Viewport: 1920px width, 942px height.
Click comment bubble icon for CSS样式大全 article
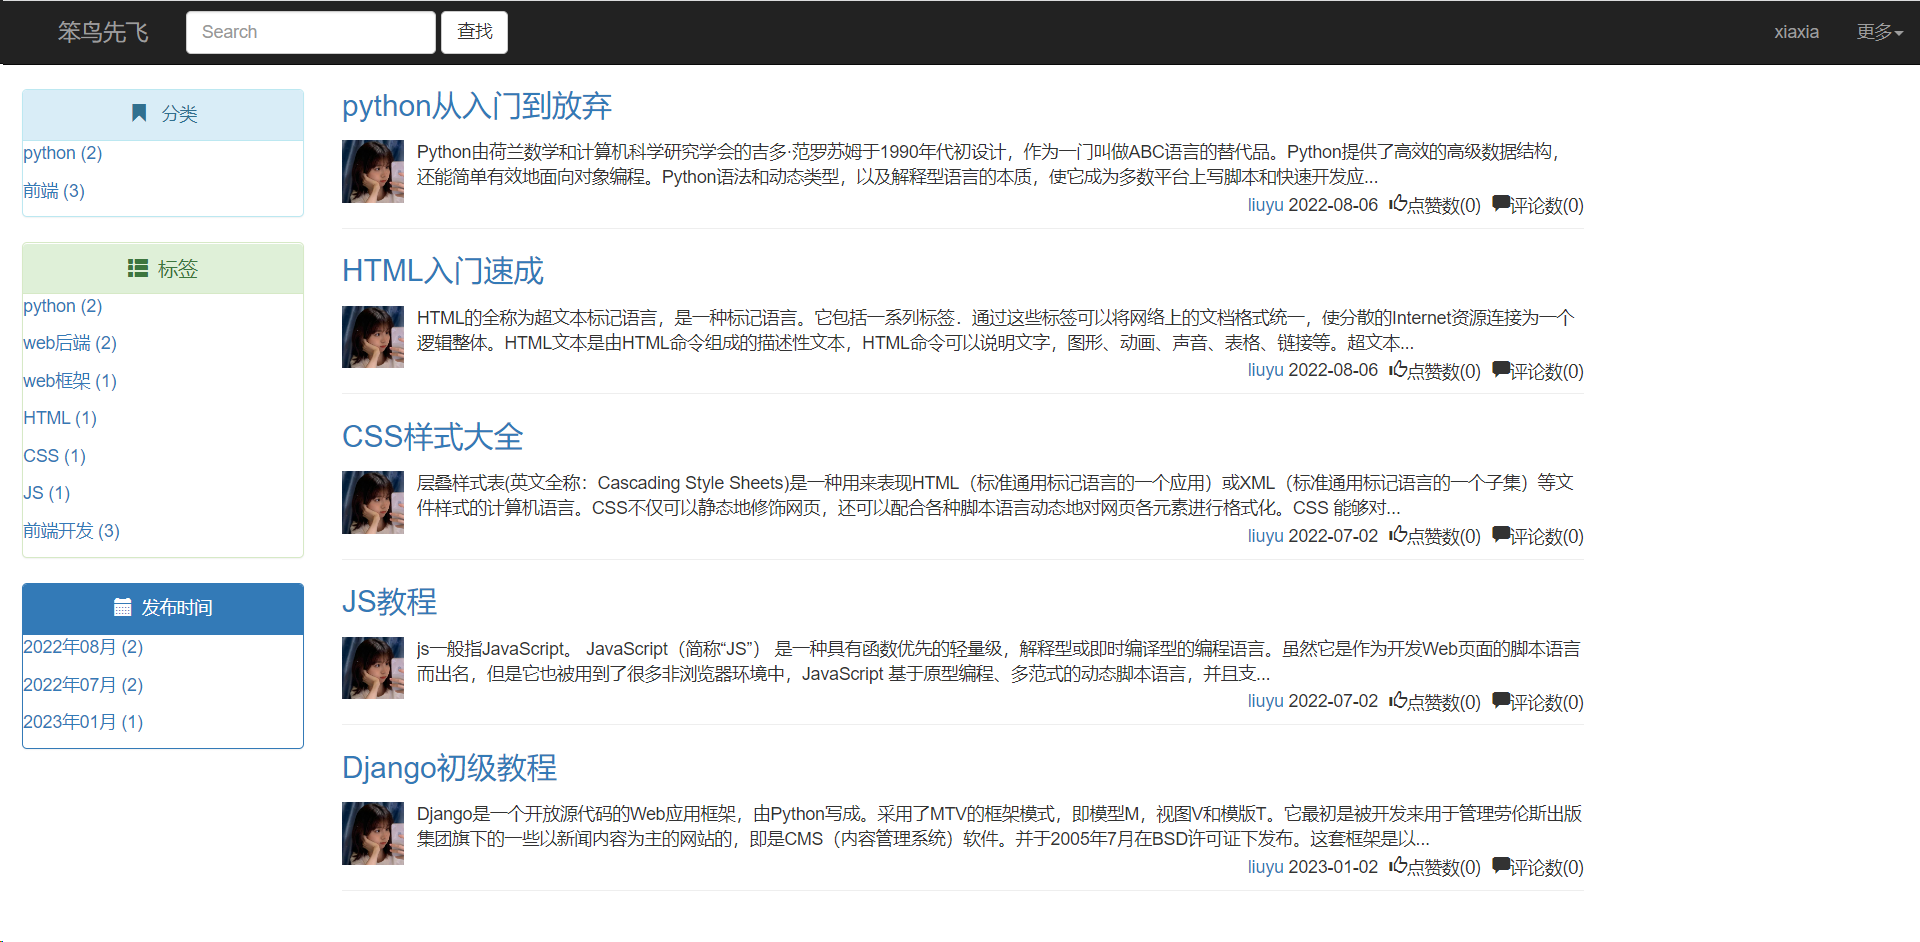1501,534
